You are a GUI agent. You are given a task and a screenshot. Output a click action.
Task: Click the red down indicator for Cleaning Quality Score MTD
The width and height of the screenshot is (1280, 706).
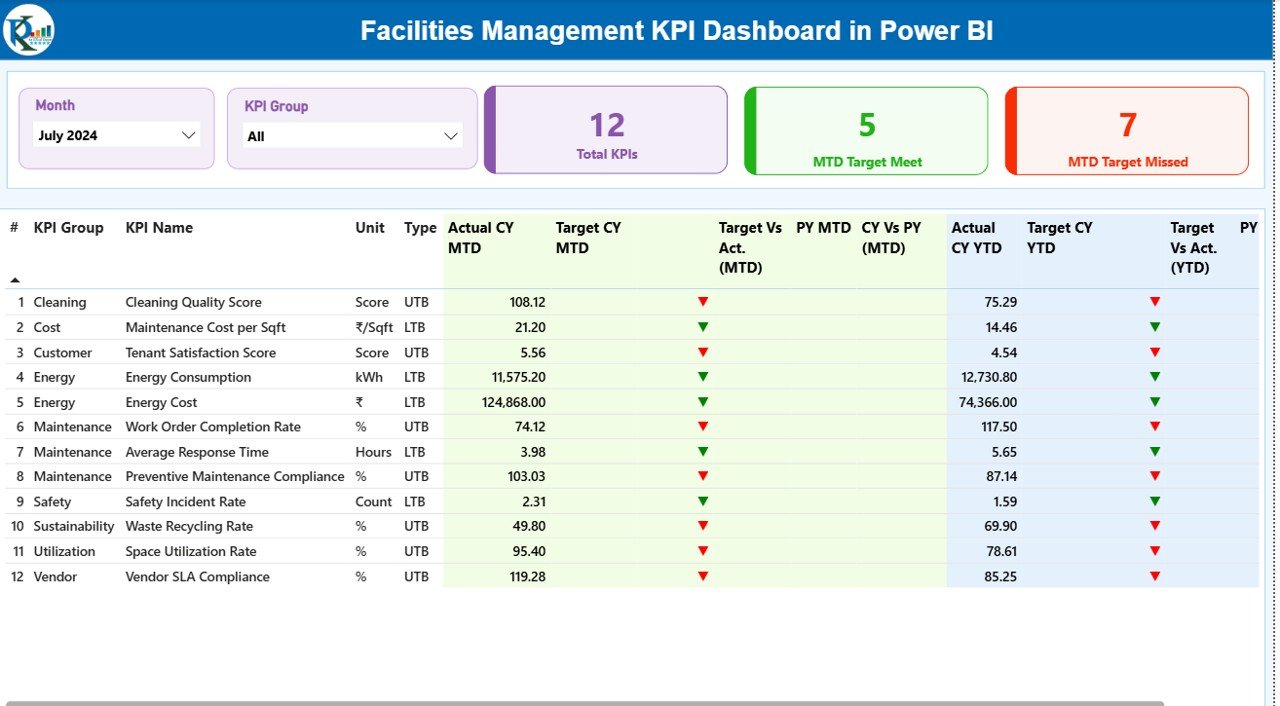point(703,301)
